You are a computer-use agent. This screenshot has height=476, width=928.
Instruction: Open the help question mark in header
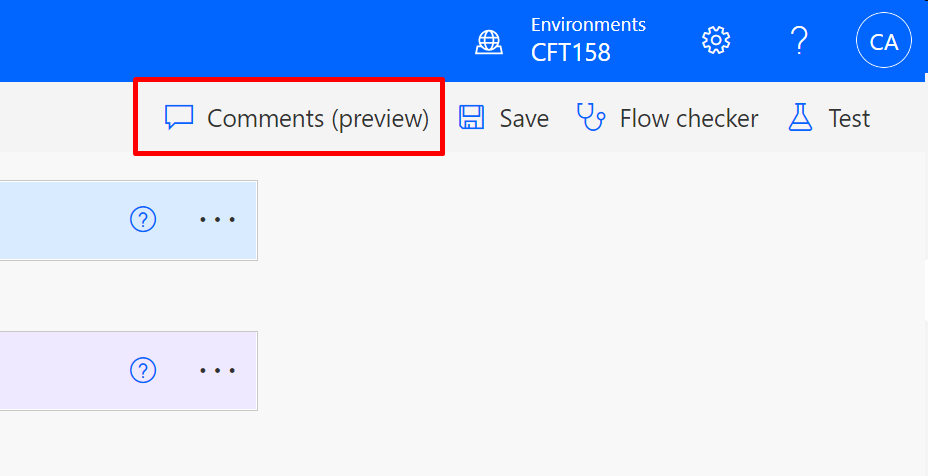tap(799, 41)
